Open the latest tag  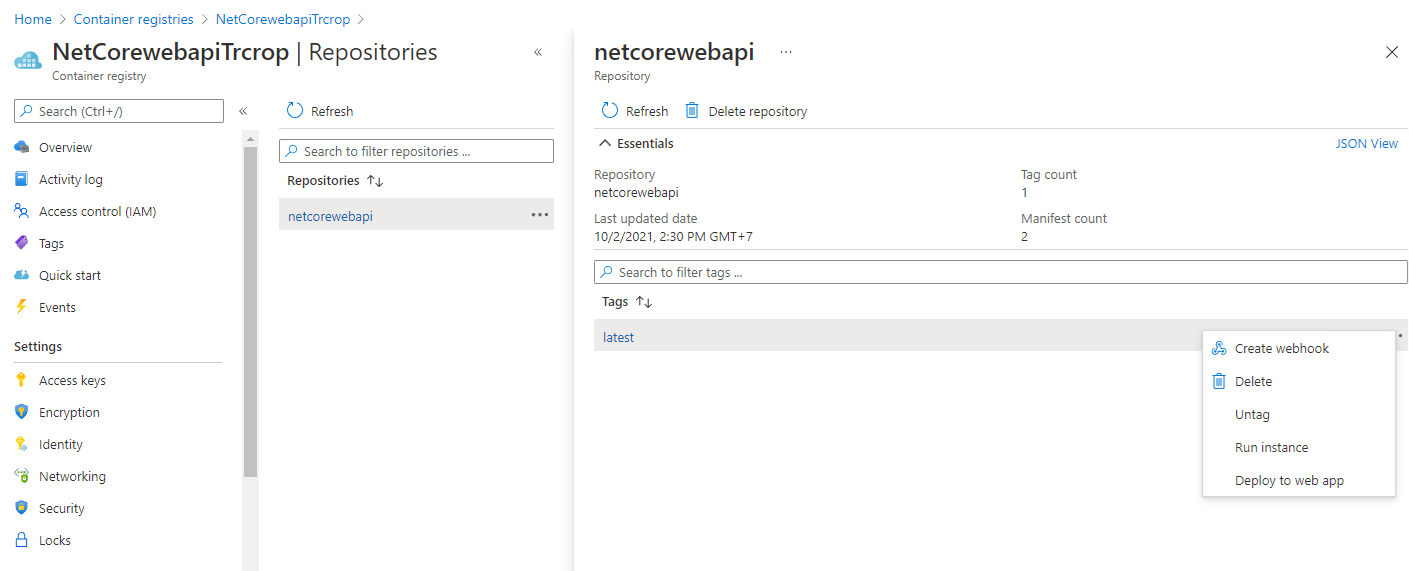click(x=619, y=337)
